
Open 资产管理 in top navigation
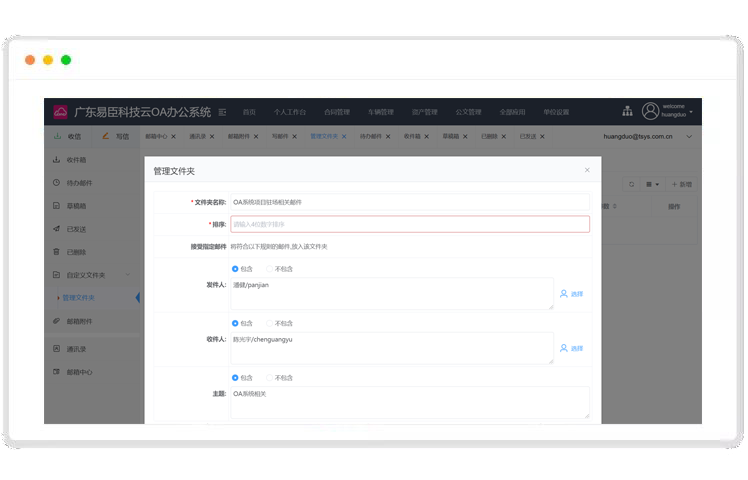tap(425, 112)
